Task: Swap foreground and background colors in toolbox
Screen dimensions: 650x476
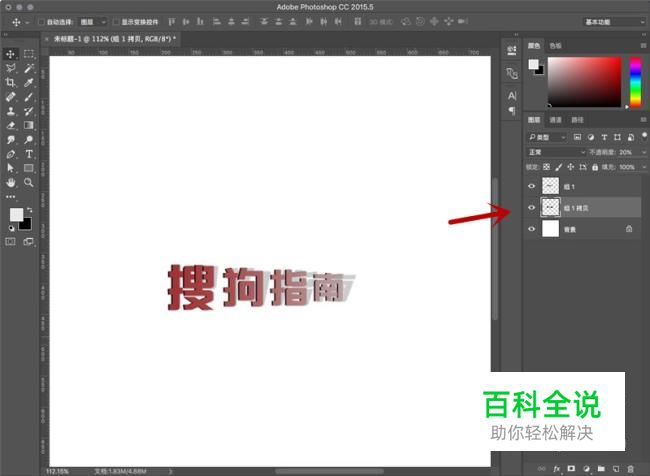Action: (x=29, y=210)
